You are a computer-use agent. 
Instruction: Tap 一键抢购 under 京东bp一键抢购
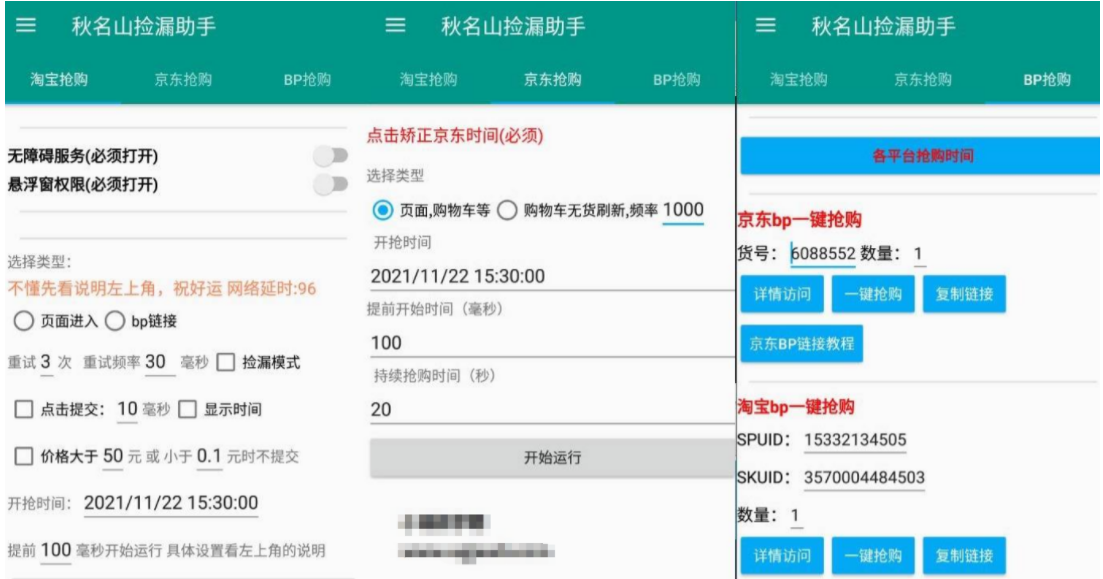pyautogui.click(x=873, y=294)
